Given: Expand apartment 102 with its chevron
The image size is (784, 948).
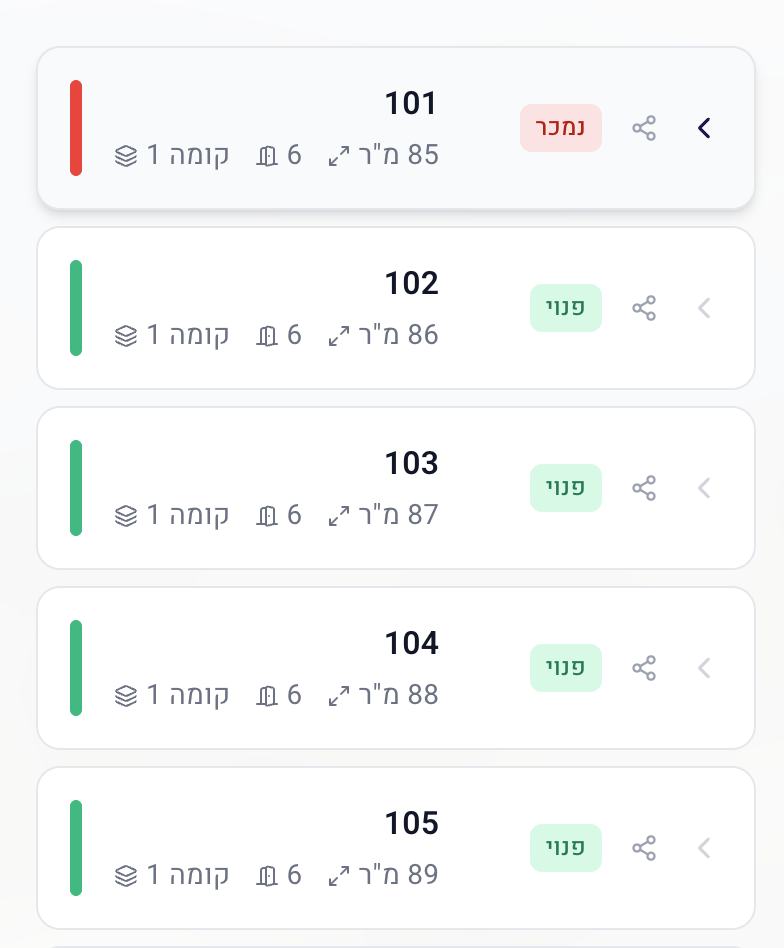Looking at the screenshot, I should [x=704, y=308].
